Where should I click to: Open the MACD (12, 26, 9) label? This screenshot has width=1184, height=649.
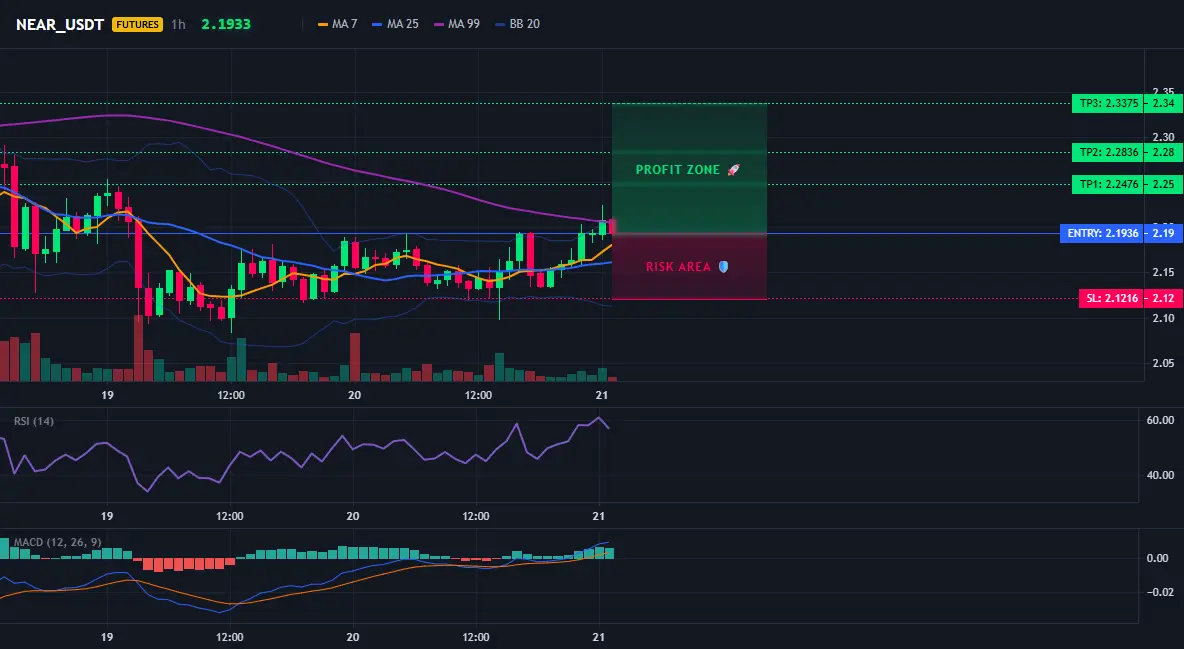click(x=57, y=542)
